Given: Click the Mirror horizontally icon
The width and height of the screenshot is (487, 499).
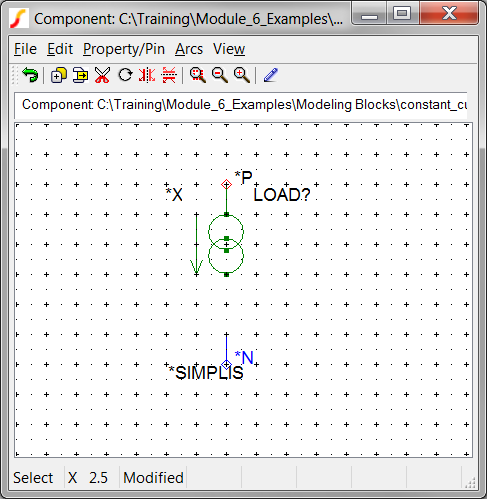Looking at the screenshot, I should click(147, 75).
